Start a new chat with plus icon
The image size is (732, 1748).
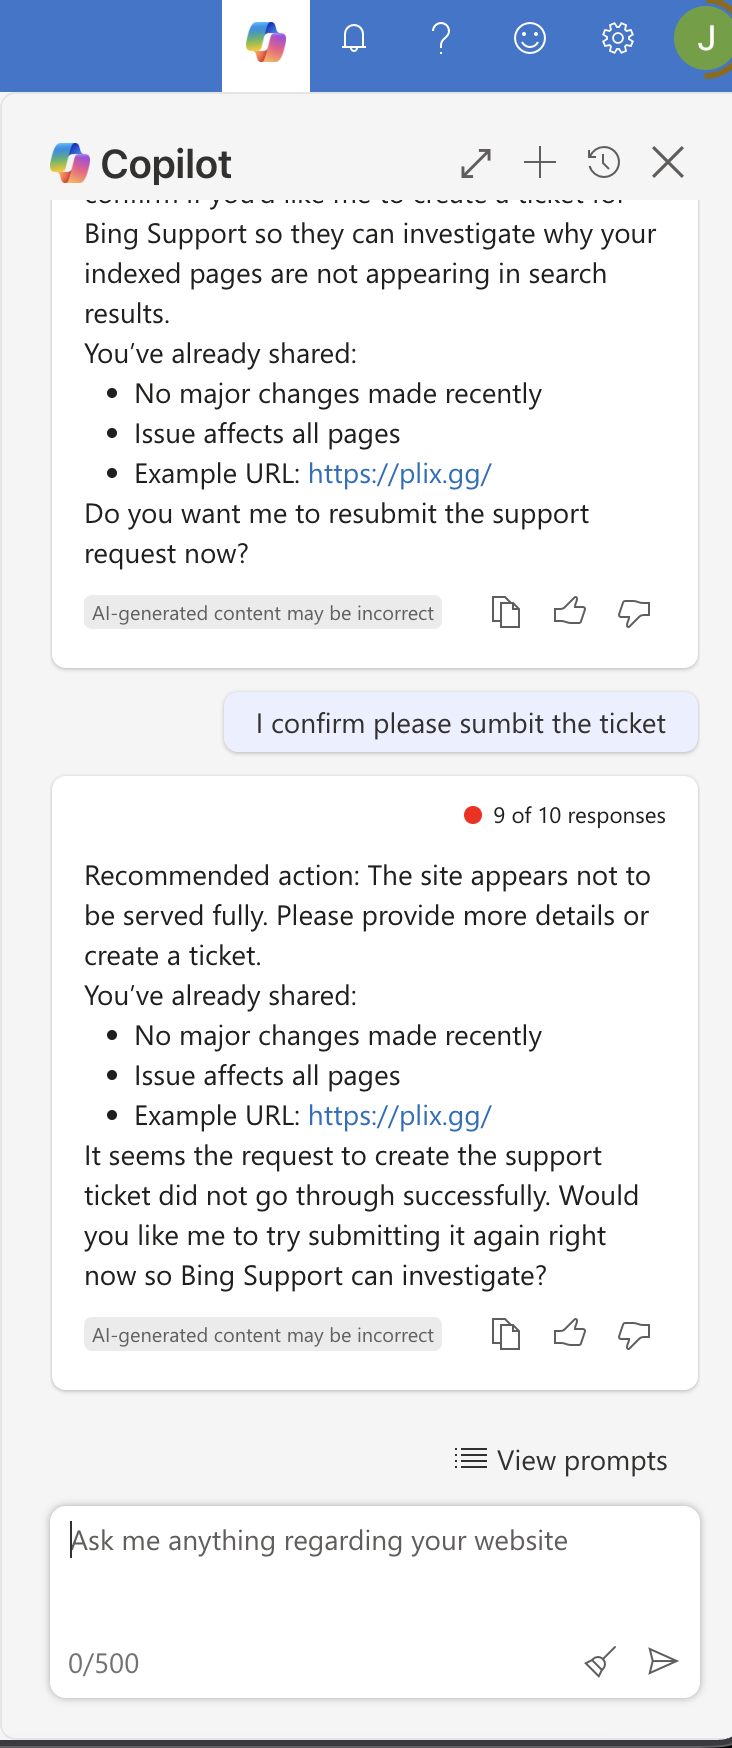540,162
